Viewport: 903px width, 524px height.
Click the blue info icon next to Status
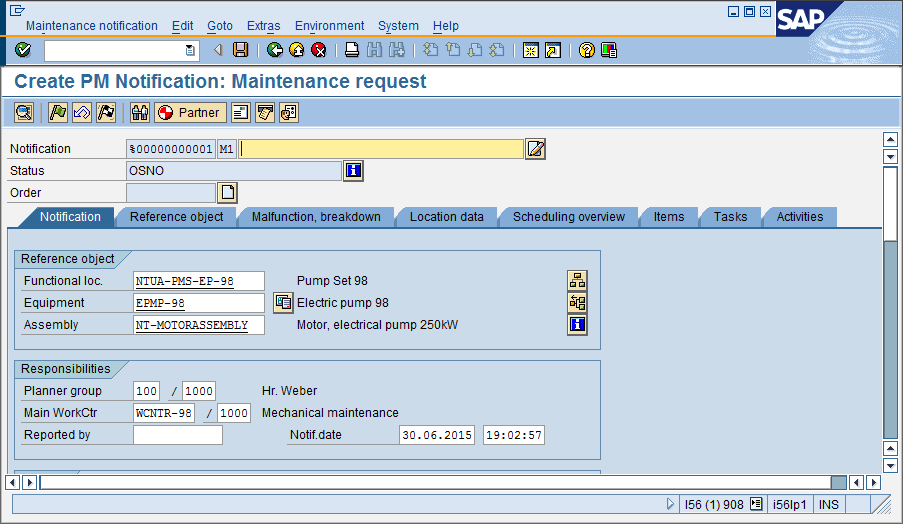(353, 170)
